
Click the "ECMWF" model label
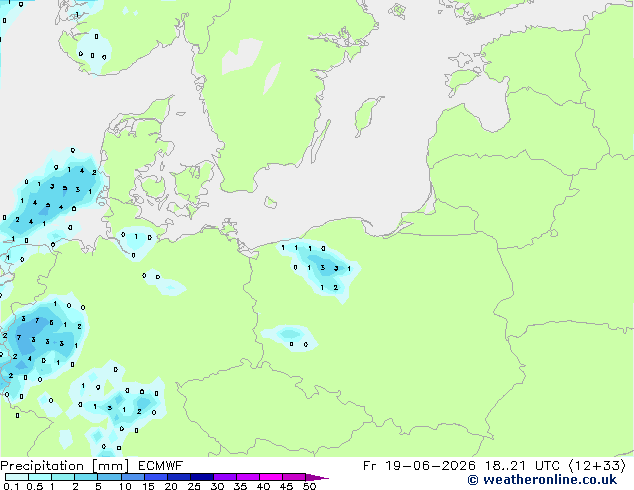point(161,466)
